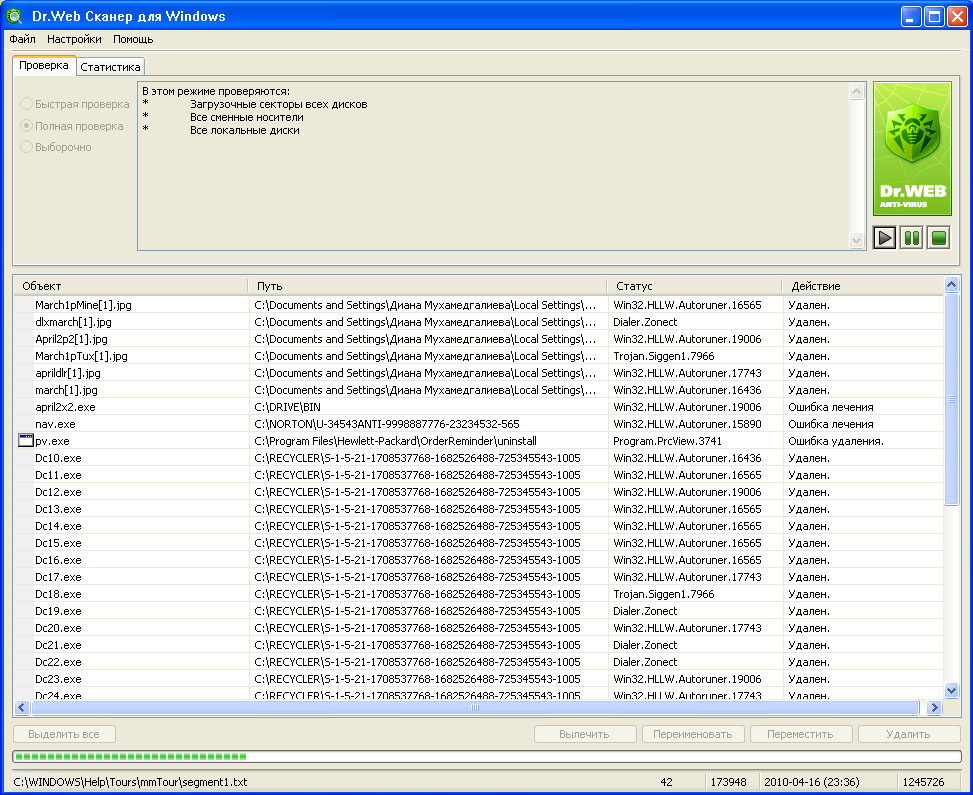Click the Переместить button
This screenshot has width=973, height=795.
click(800, 734)
